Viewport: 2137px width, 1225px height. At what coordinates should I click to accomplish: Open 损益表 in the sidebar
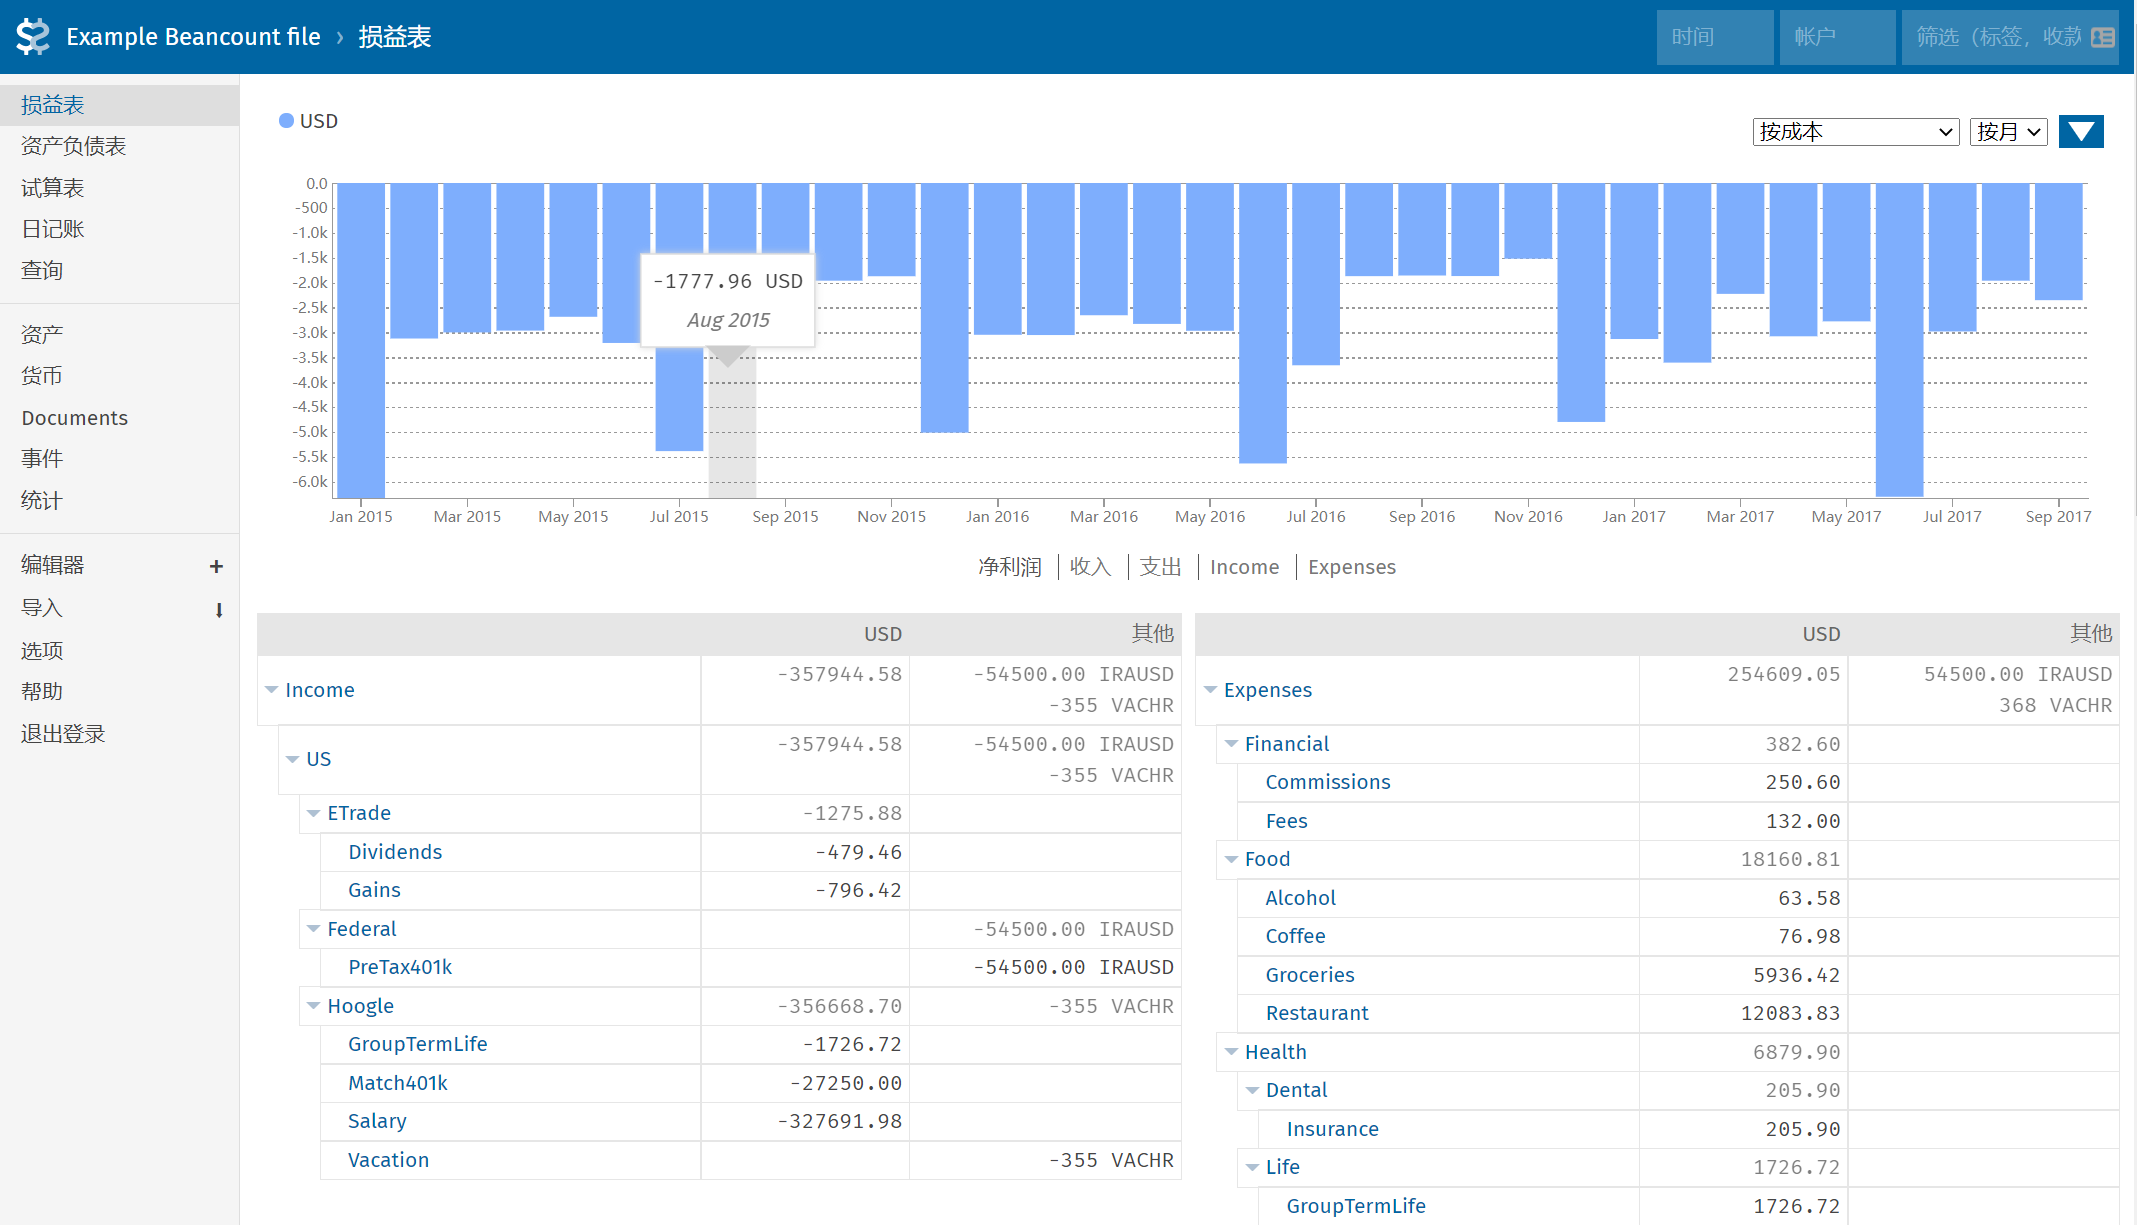[119, 105]
